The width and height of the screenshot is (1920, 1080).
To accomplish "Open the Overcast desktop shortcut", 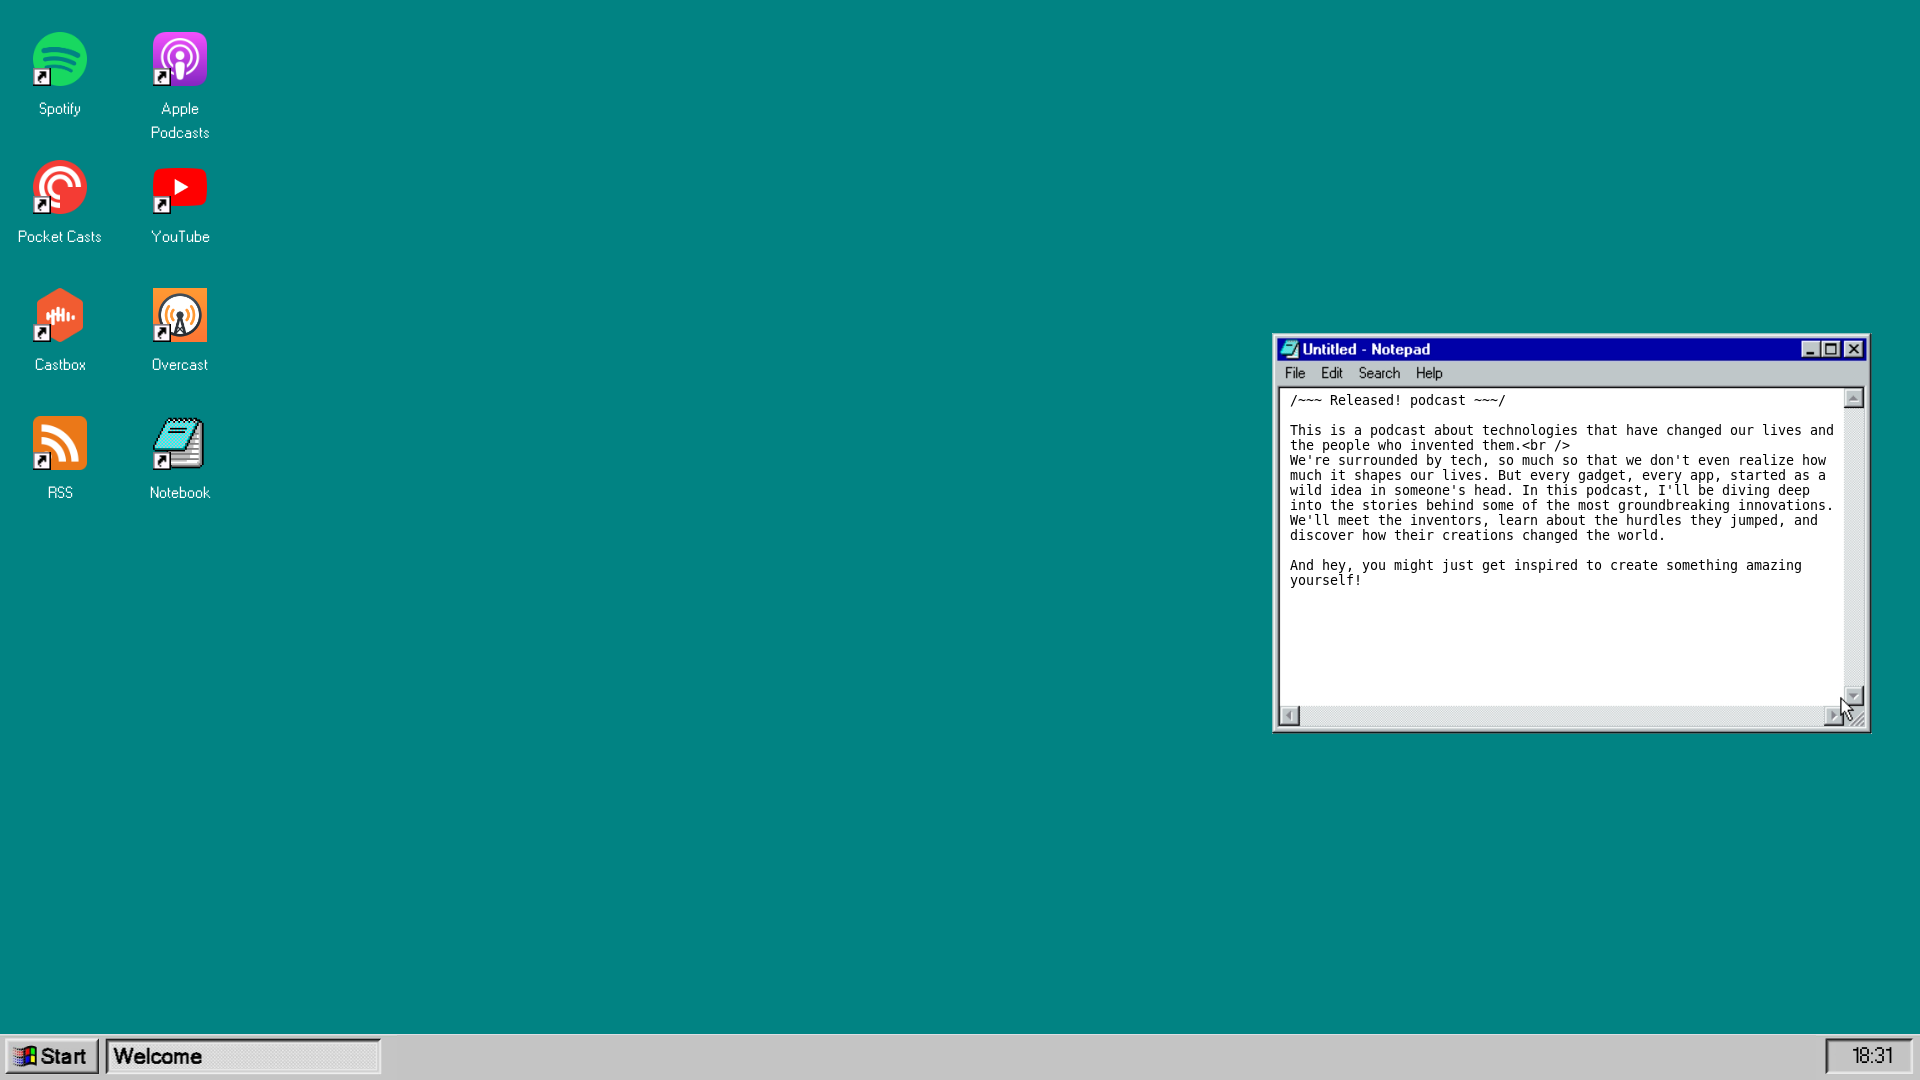I will tap(180, 316).
